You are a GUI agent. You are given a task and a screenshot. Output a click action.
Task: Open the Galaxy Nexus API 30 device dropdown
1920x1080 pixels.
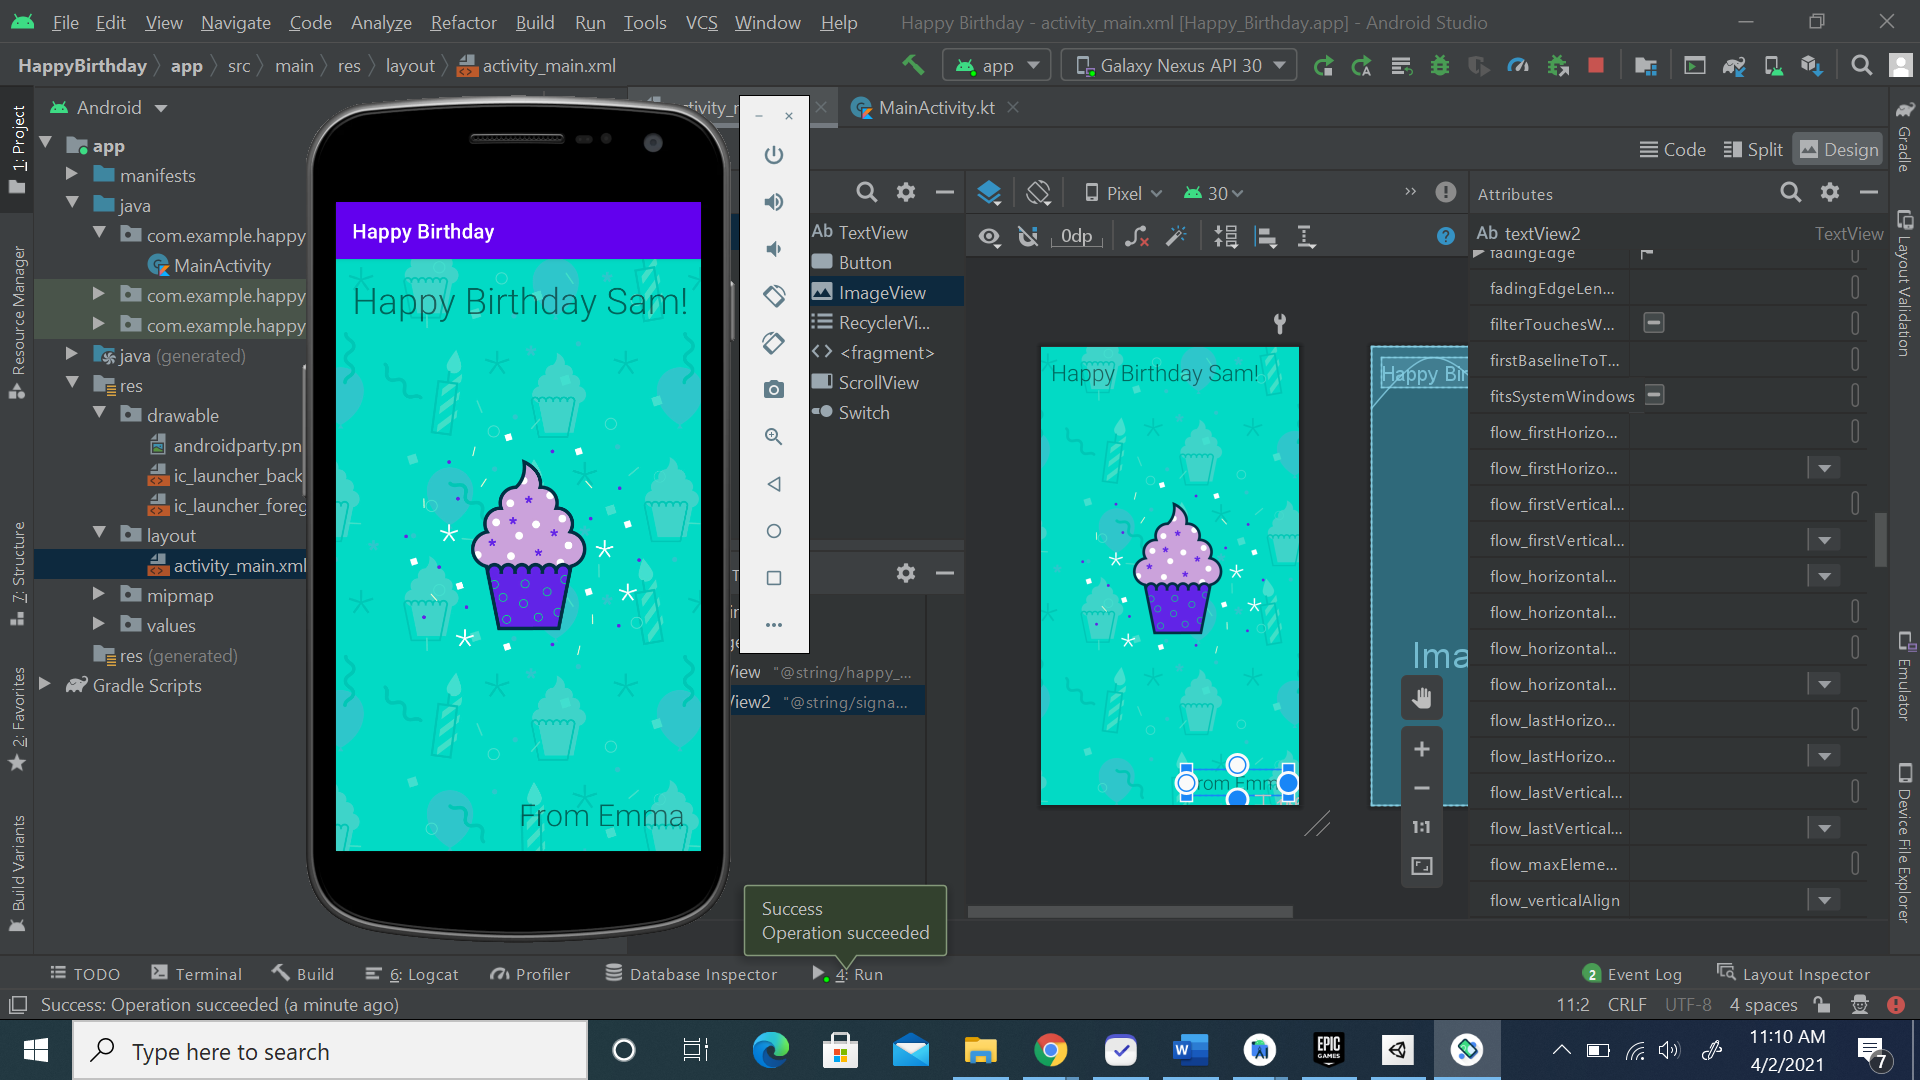(1179, 66)
